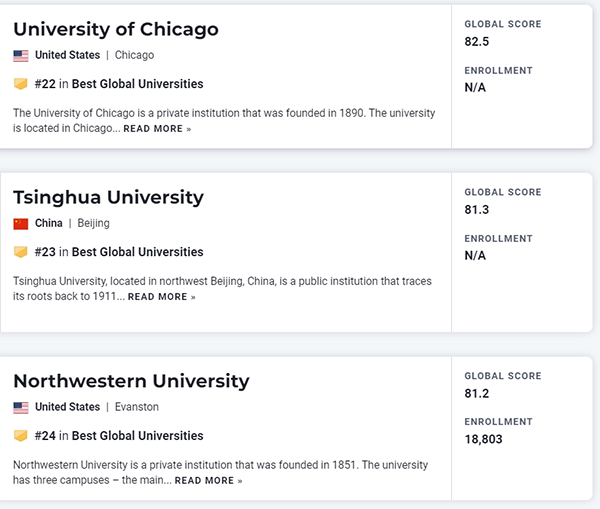Click the Evanston location text
600x509 pixels.
point(137,407)
